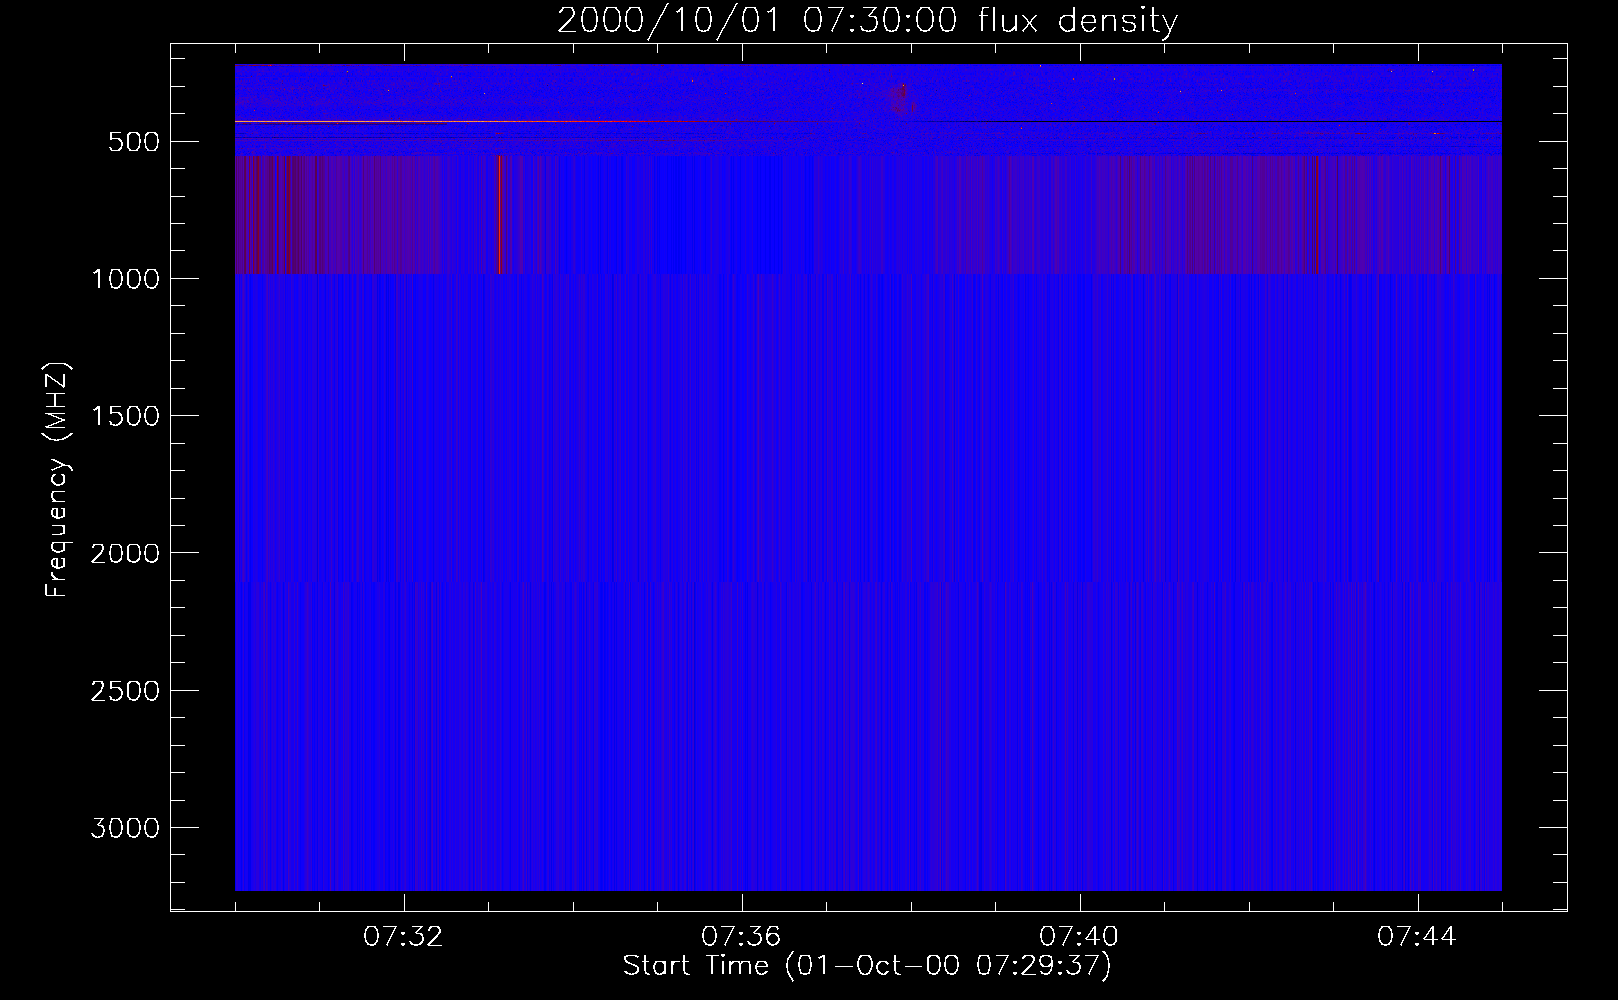Click the 'Start Time (01-Oct-00 07:29:37)' x-axis label
Screen dimensions: 1618x1000
pos(867,966)
